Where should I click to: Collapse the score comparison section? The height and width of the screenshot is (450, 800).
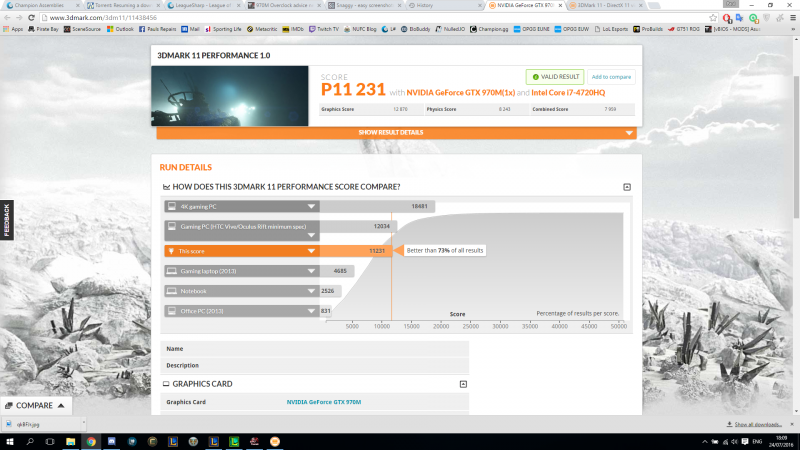pyautogui.click(x=627, y=187)
